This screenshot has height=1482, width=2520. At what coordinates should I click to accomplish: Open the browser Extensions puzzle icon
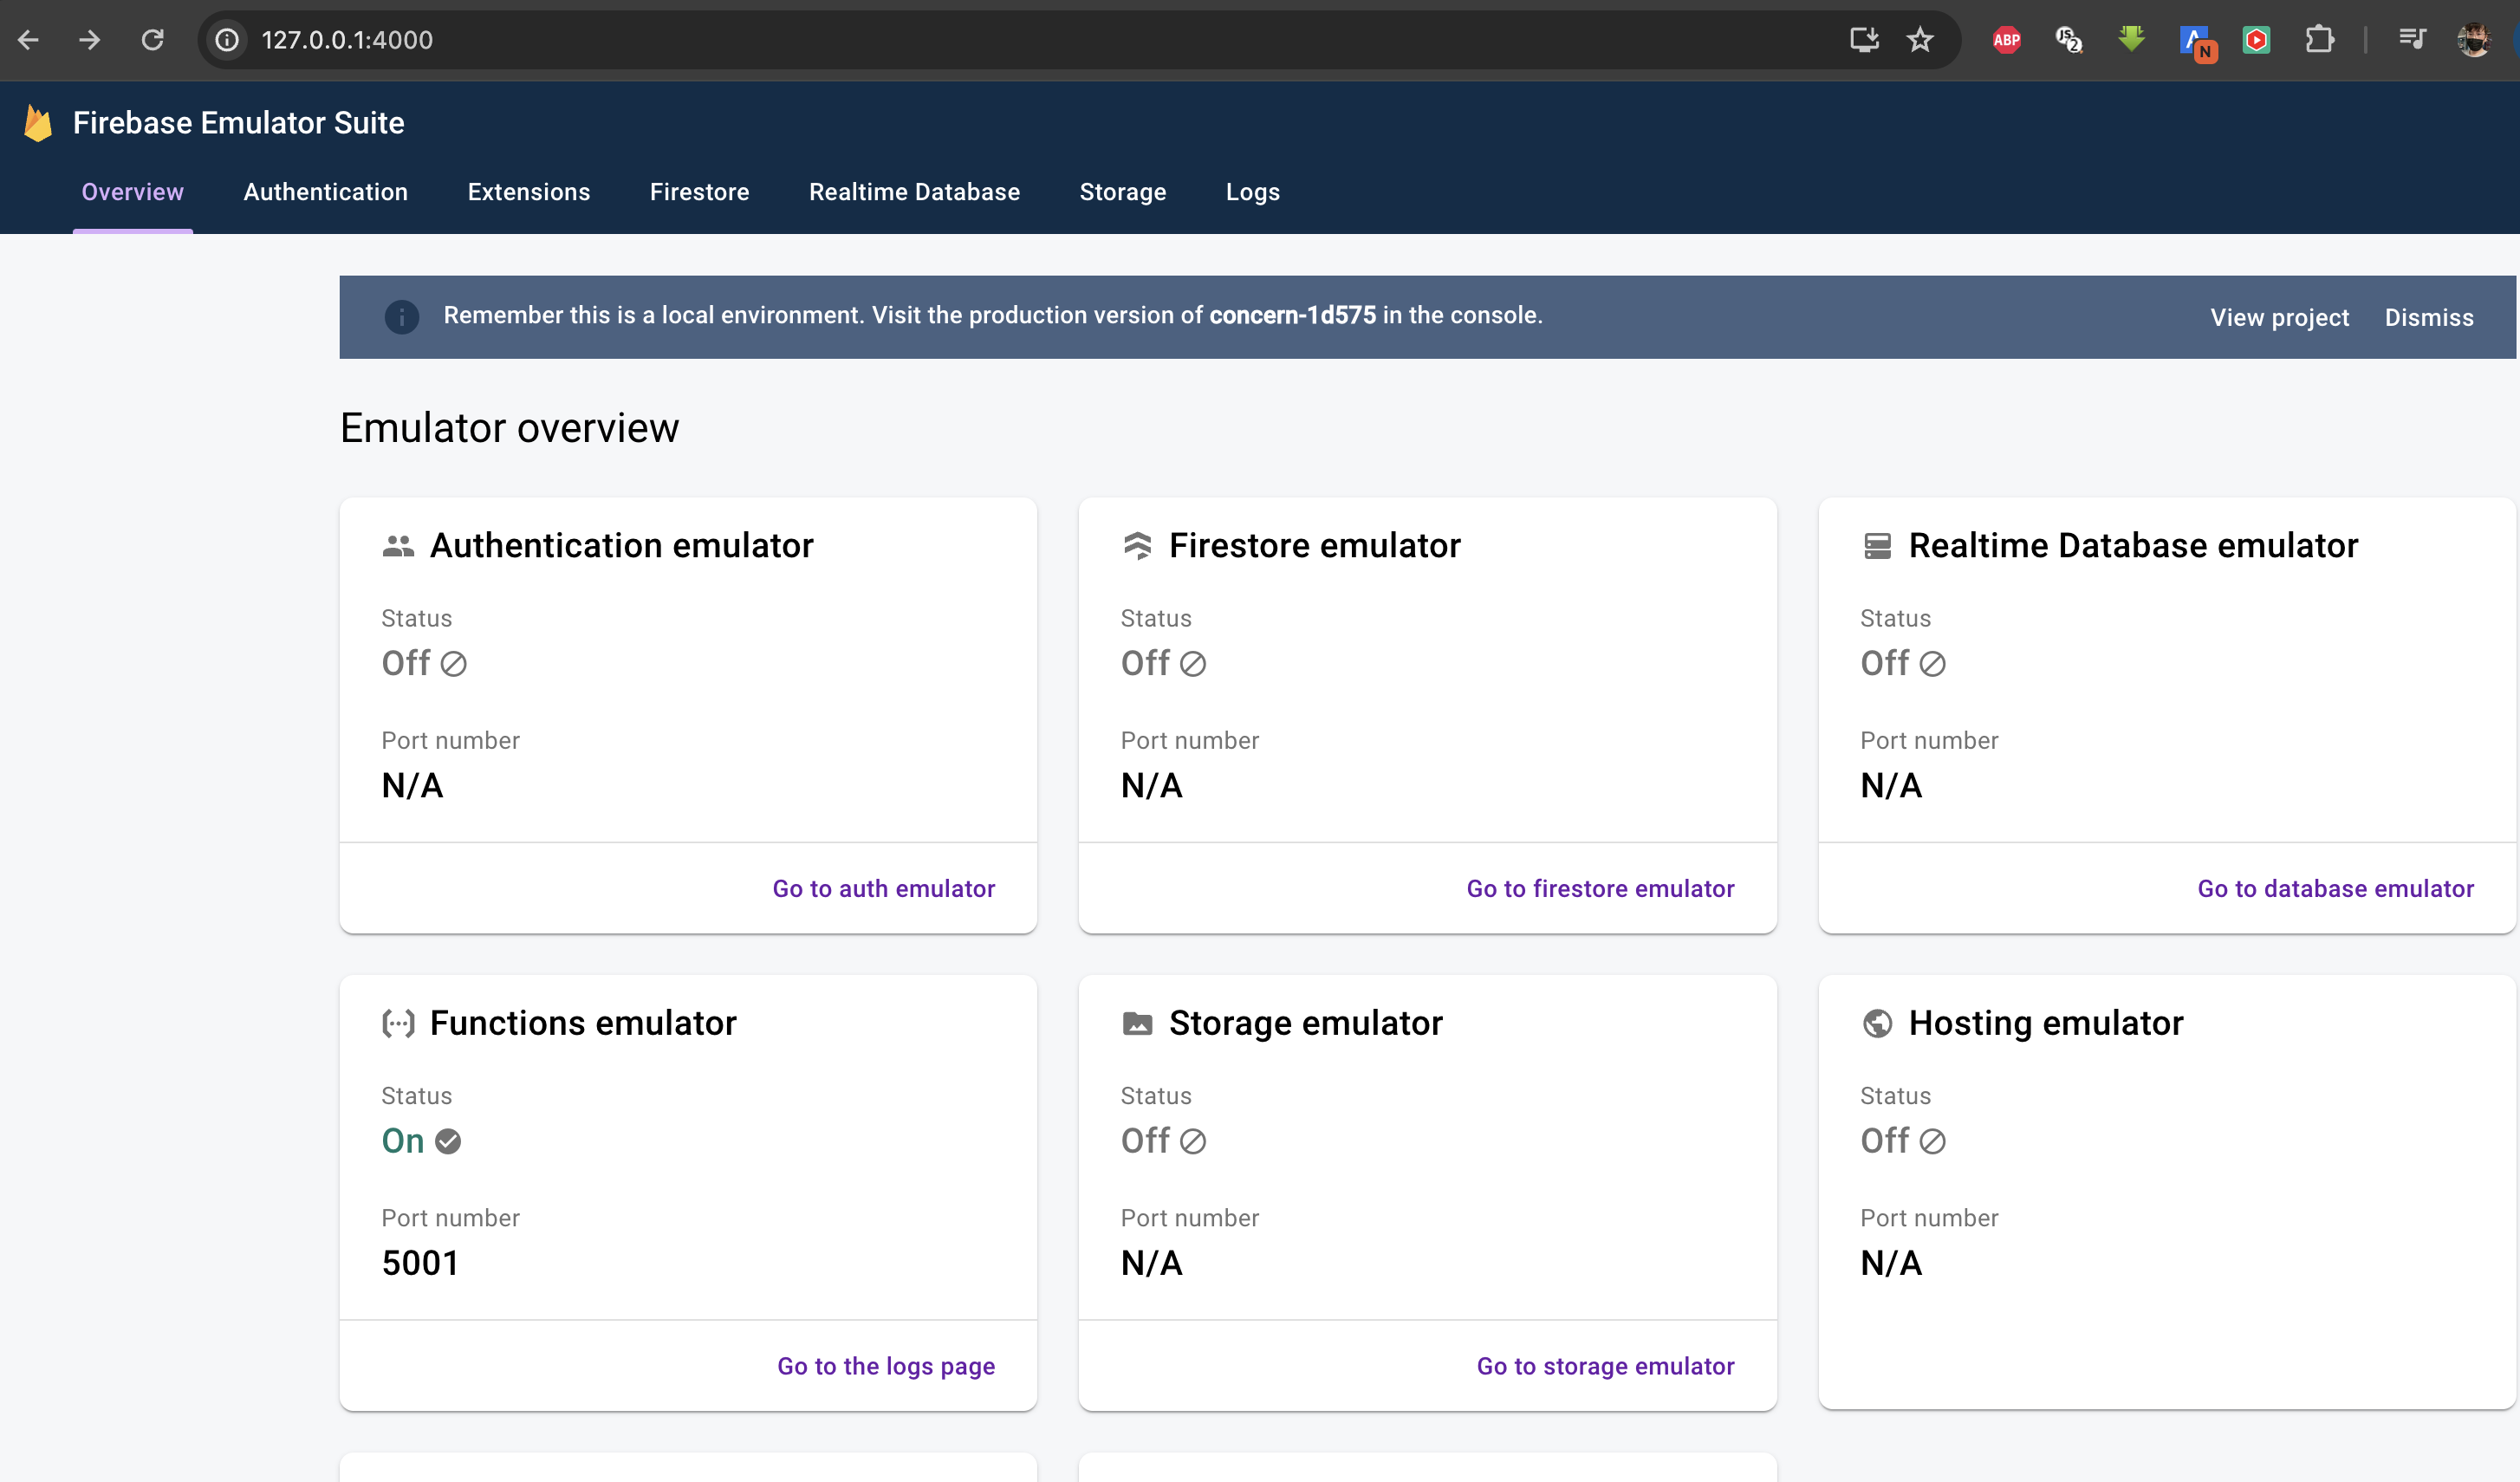(2319, 40)
